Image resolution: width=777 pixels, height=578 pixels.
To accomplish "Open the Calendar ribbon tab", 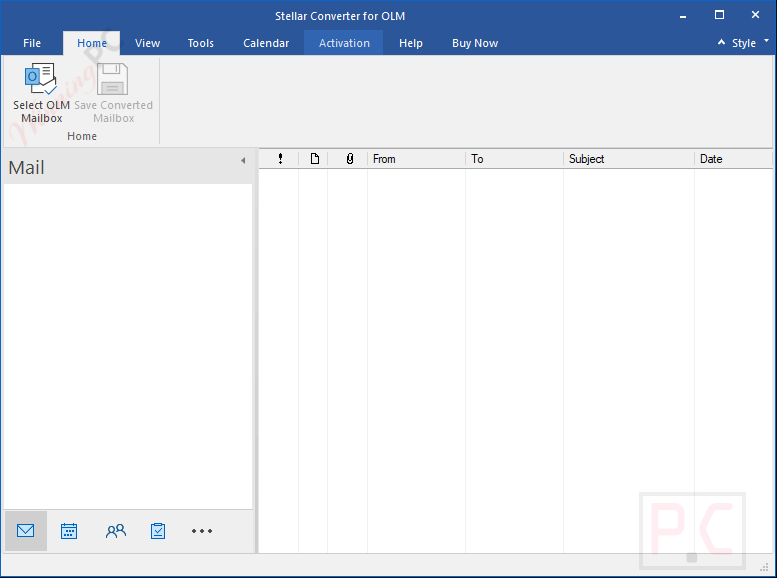I will pyautogui.click(x=266, y=43).
